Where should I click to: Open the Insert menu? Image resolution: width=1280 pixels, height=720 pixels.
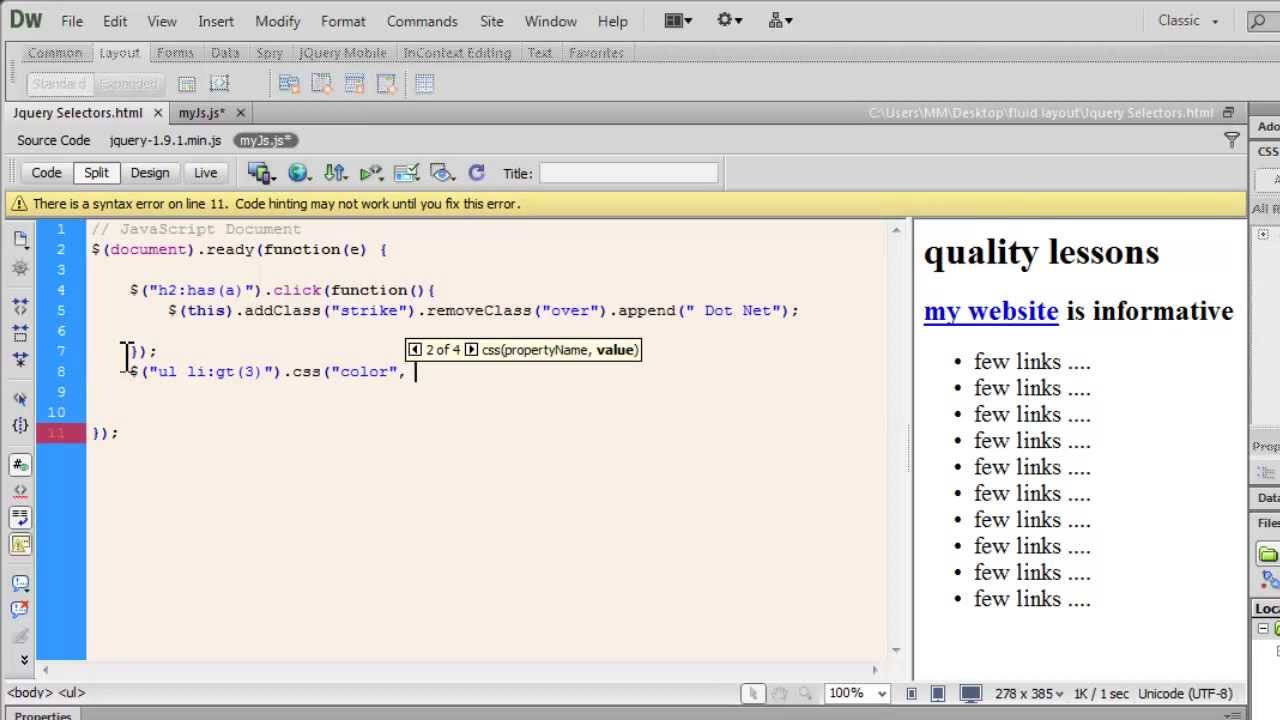pyautogui.click(x=216, y=21)
